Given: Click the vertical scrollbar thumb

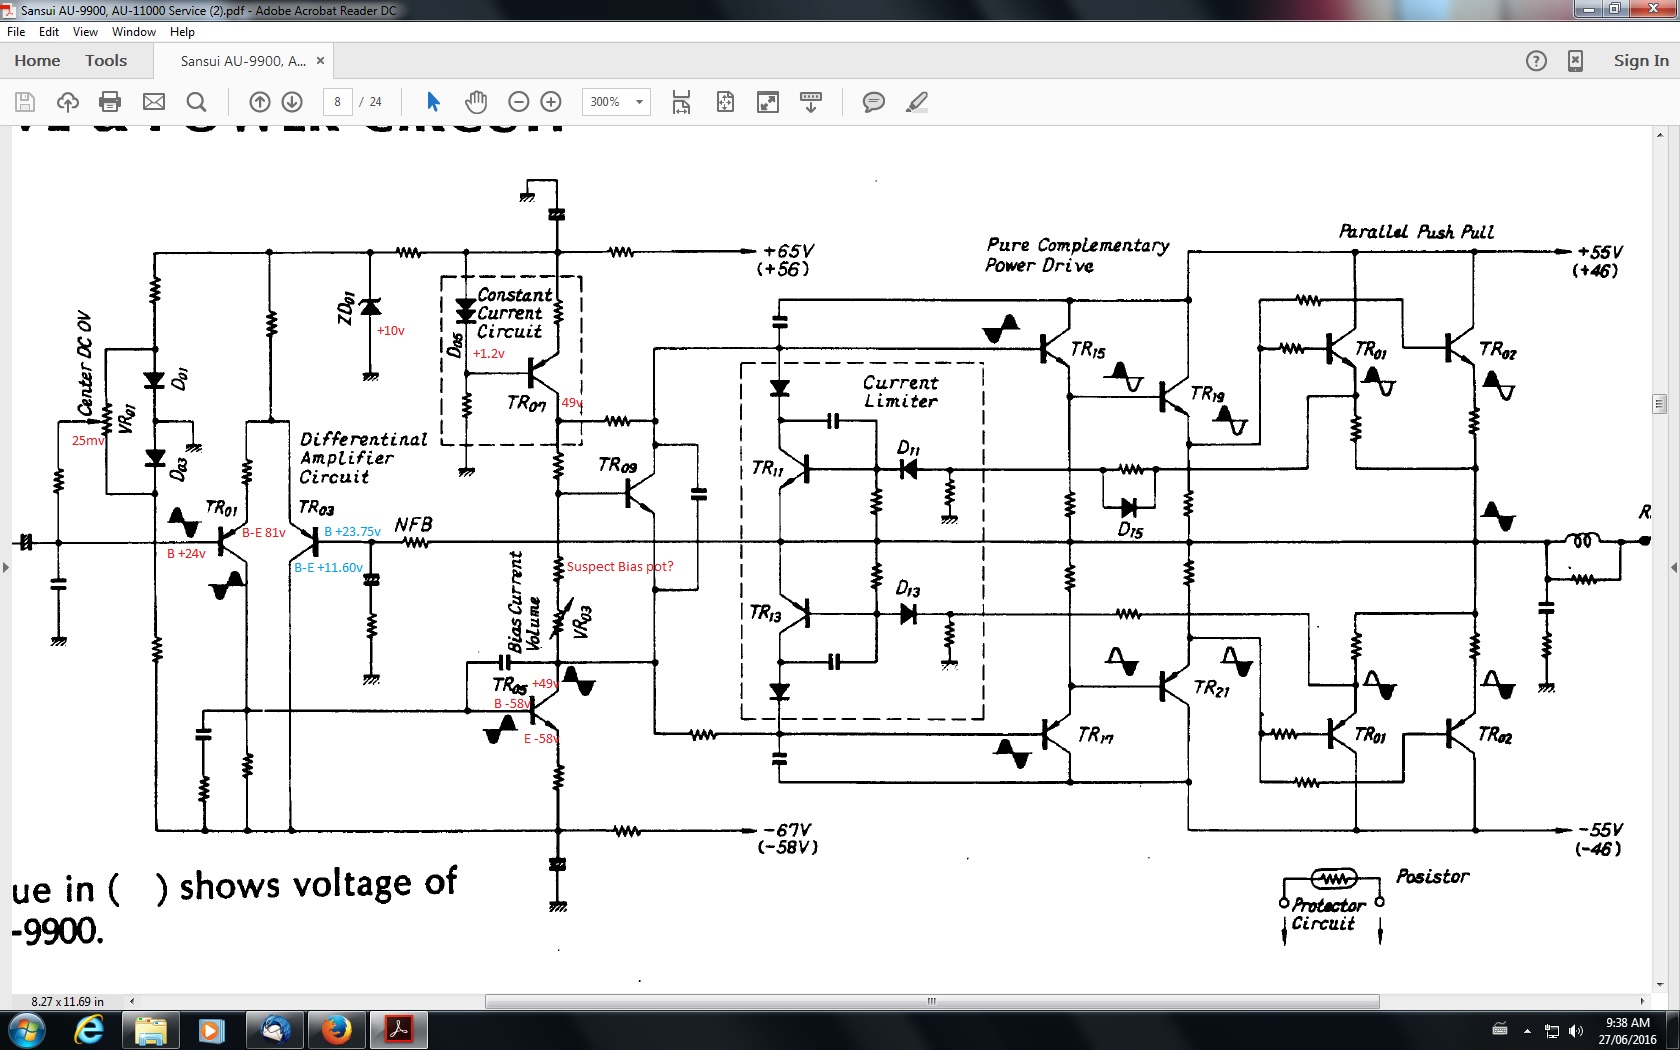Looking at the screenshot, I should tap(1659, 404).
